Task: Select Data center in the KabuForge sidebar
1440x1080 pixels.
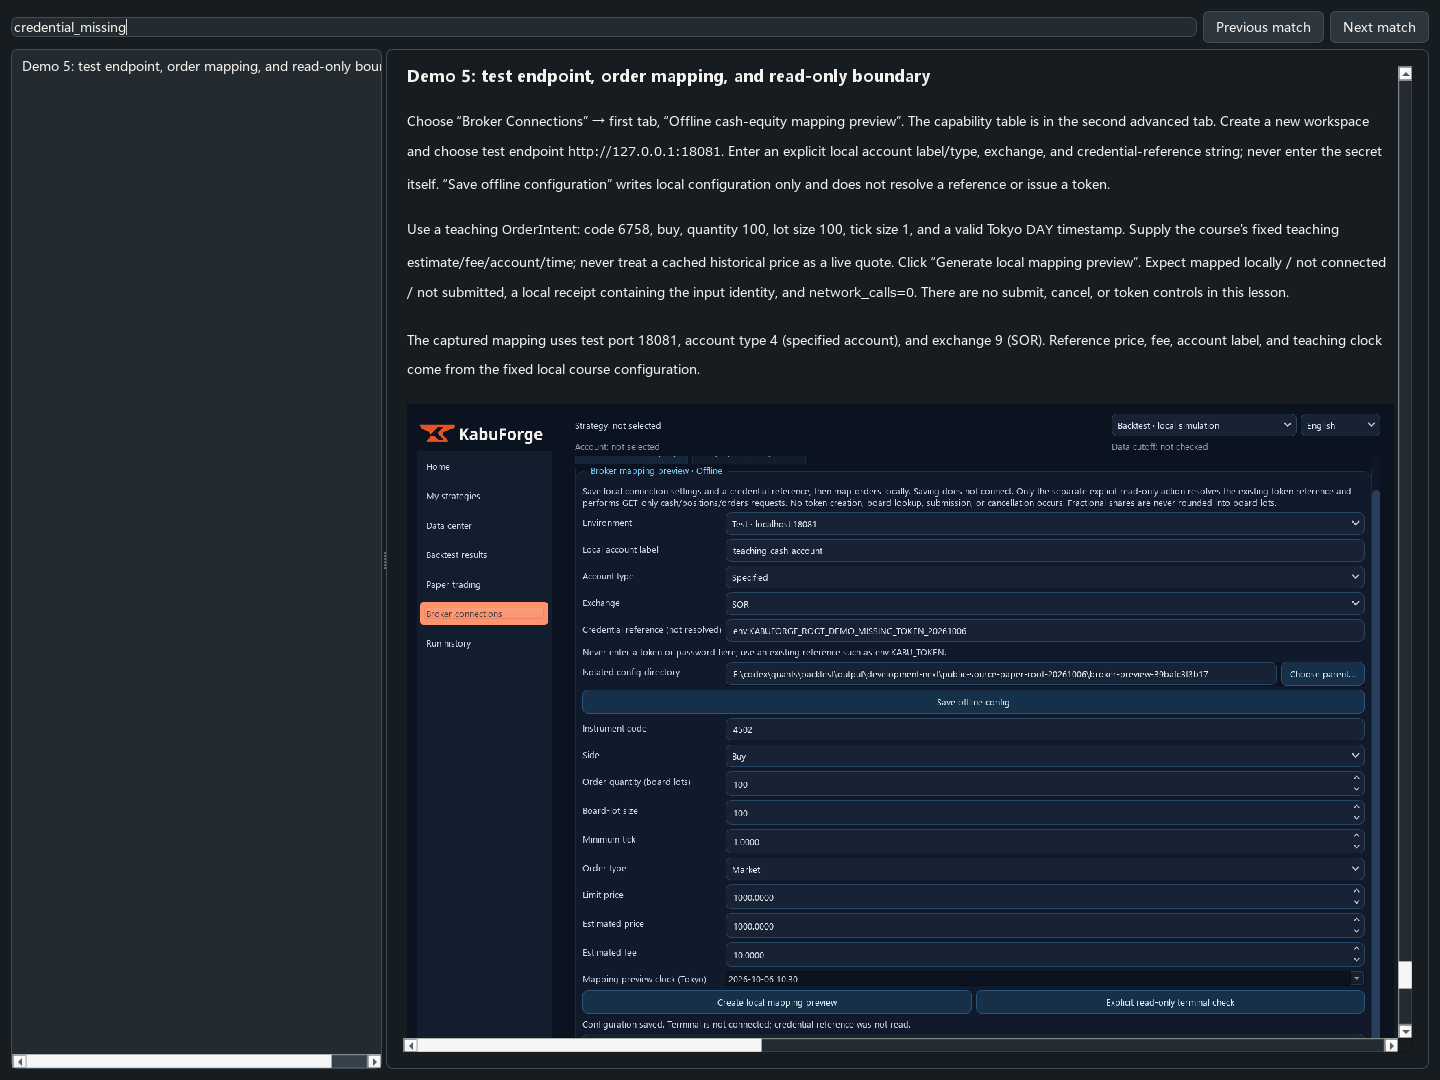Action: [x=449, y=526]
